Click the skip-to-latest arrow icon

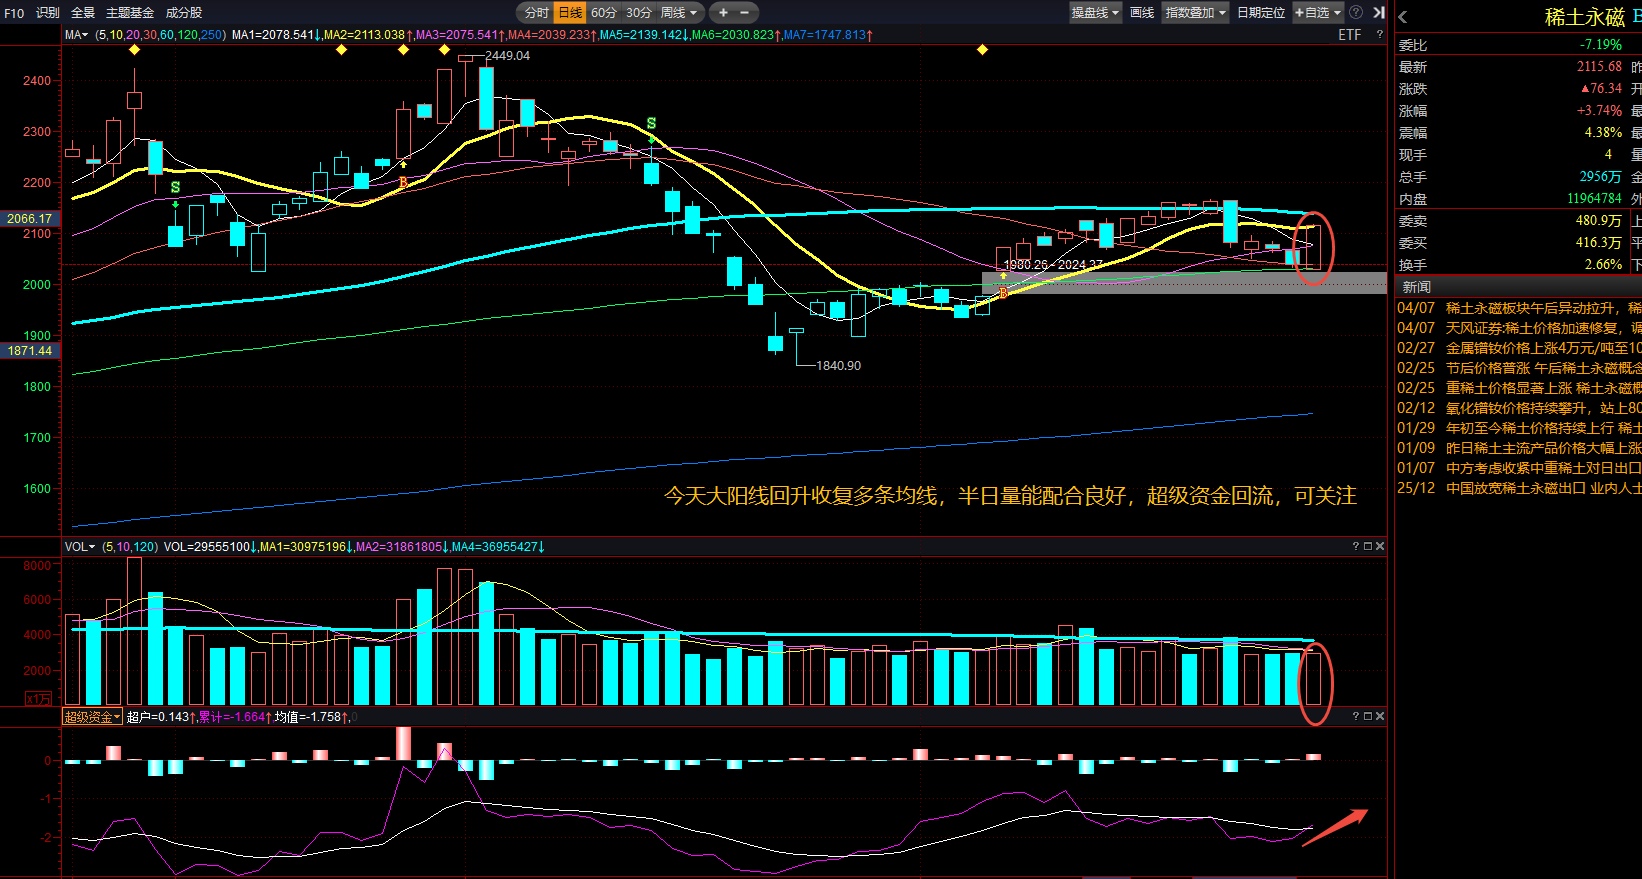1379,13
